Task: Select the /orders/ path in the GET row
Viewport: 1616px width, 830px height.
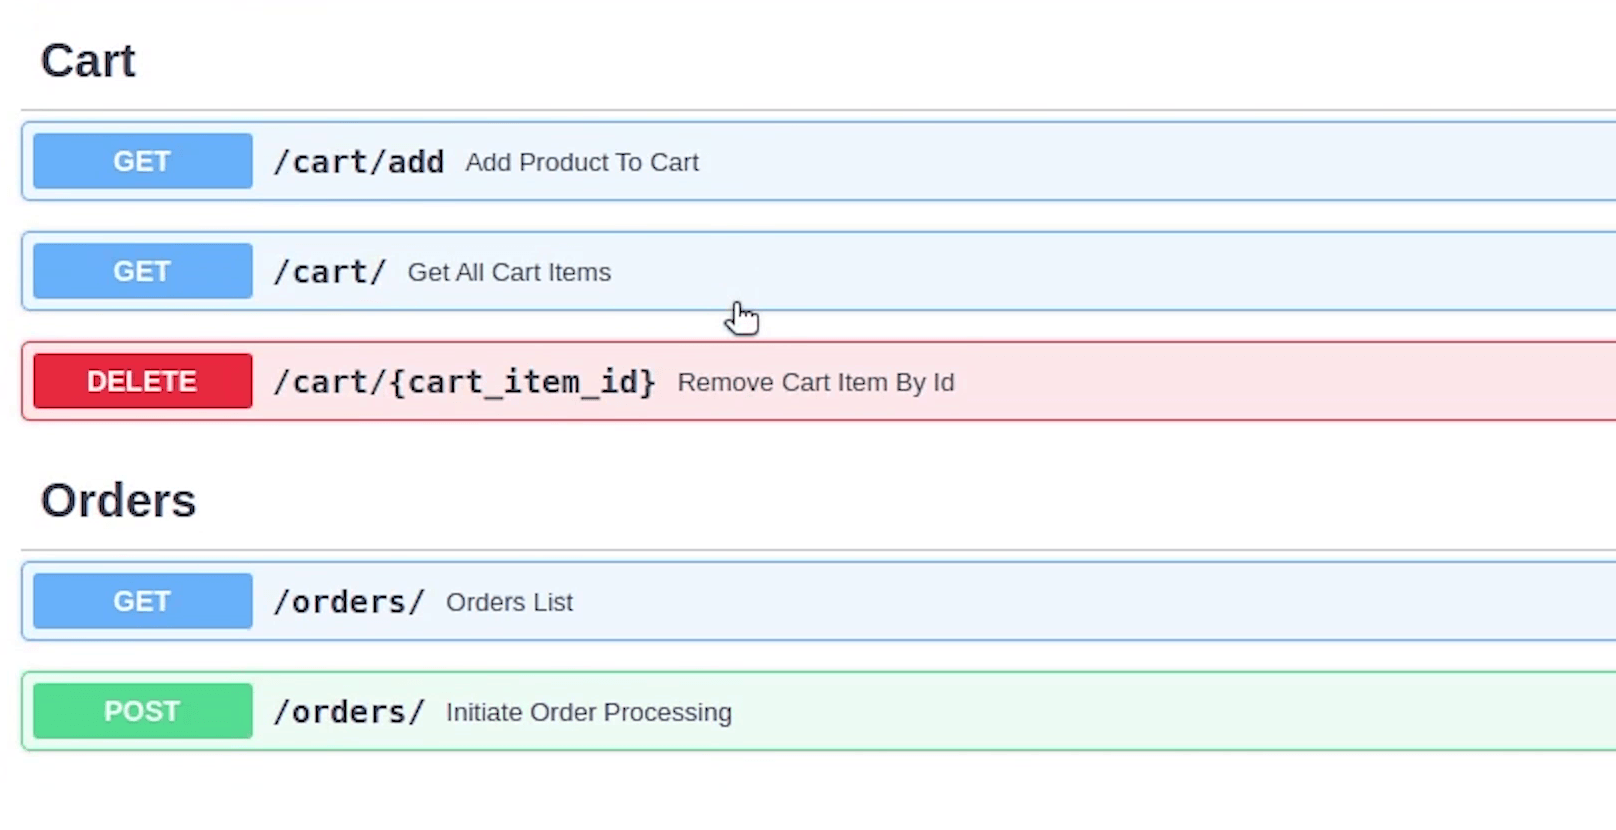Action: click(349, 602)
